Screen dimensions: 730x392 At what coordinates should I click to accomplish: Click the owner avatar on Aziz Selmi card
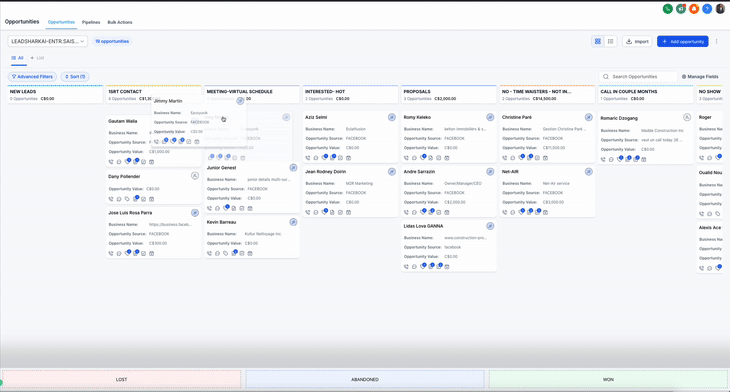(x=392, y=117)
